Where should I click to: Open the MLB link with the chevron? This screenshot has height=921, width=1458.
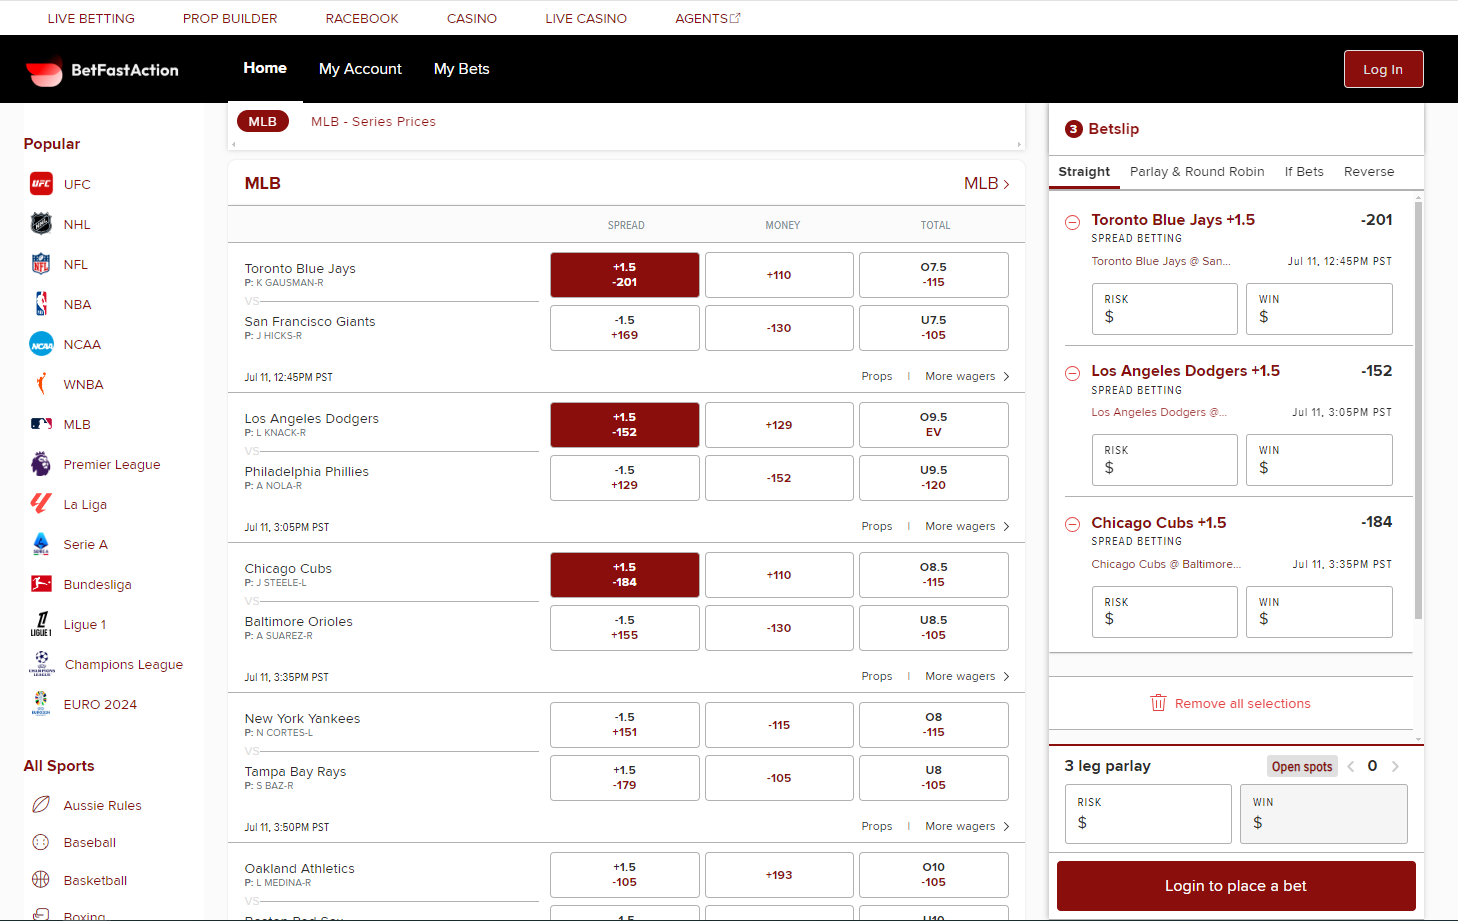click(986, 183)
